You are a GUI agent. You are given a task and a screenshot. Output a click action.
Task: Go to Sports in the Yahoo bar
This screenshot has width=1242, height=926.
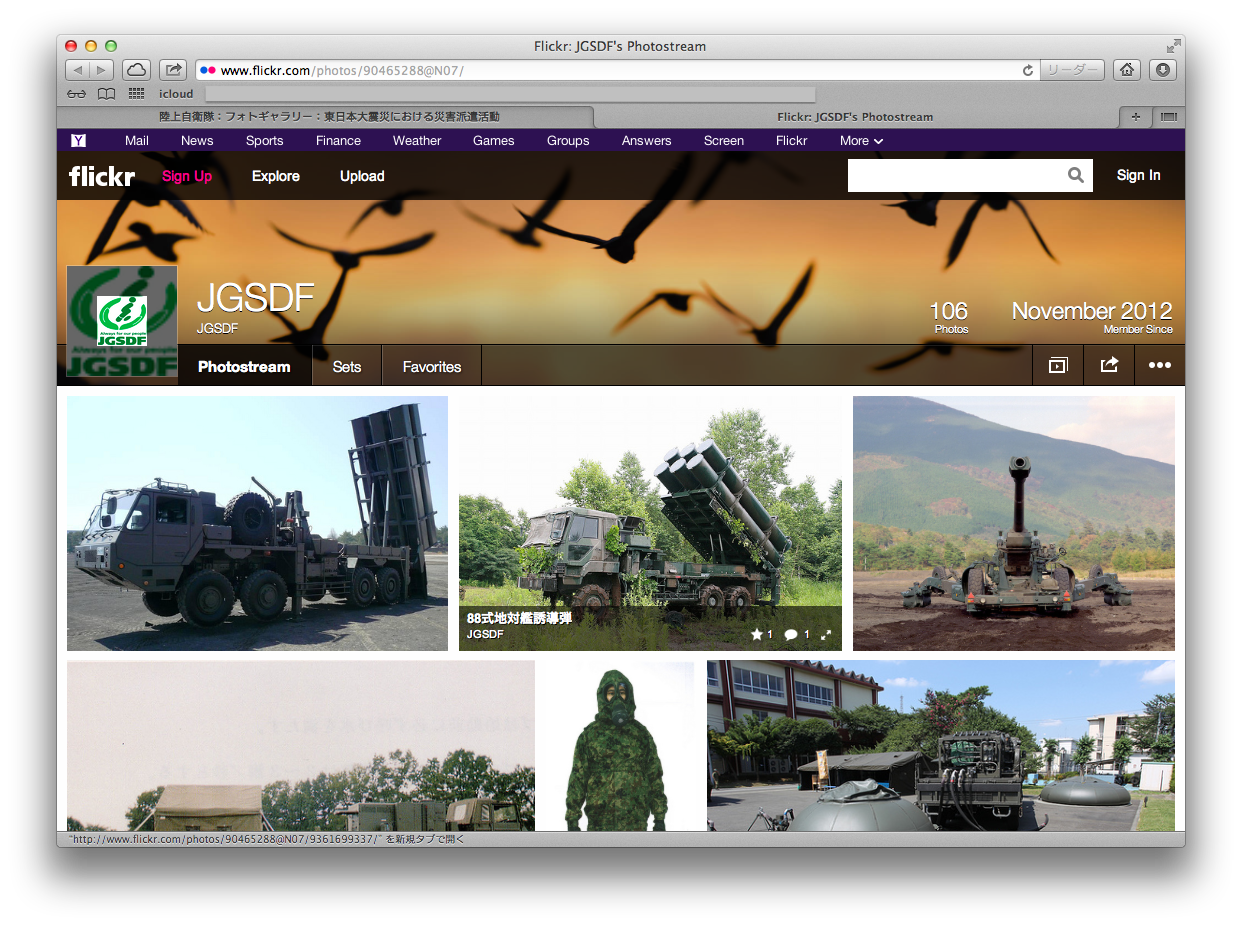[265, 141]
